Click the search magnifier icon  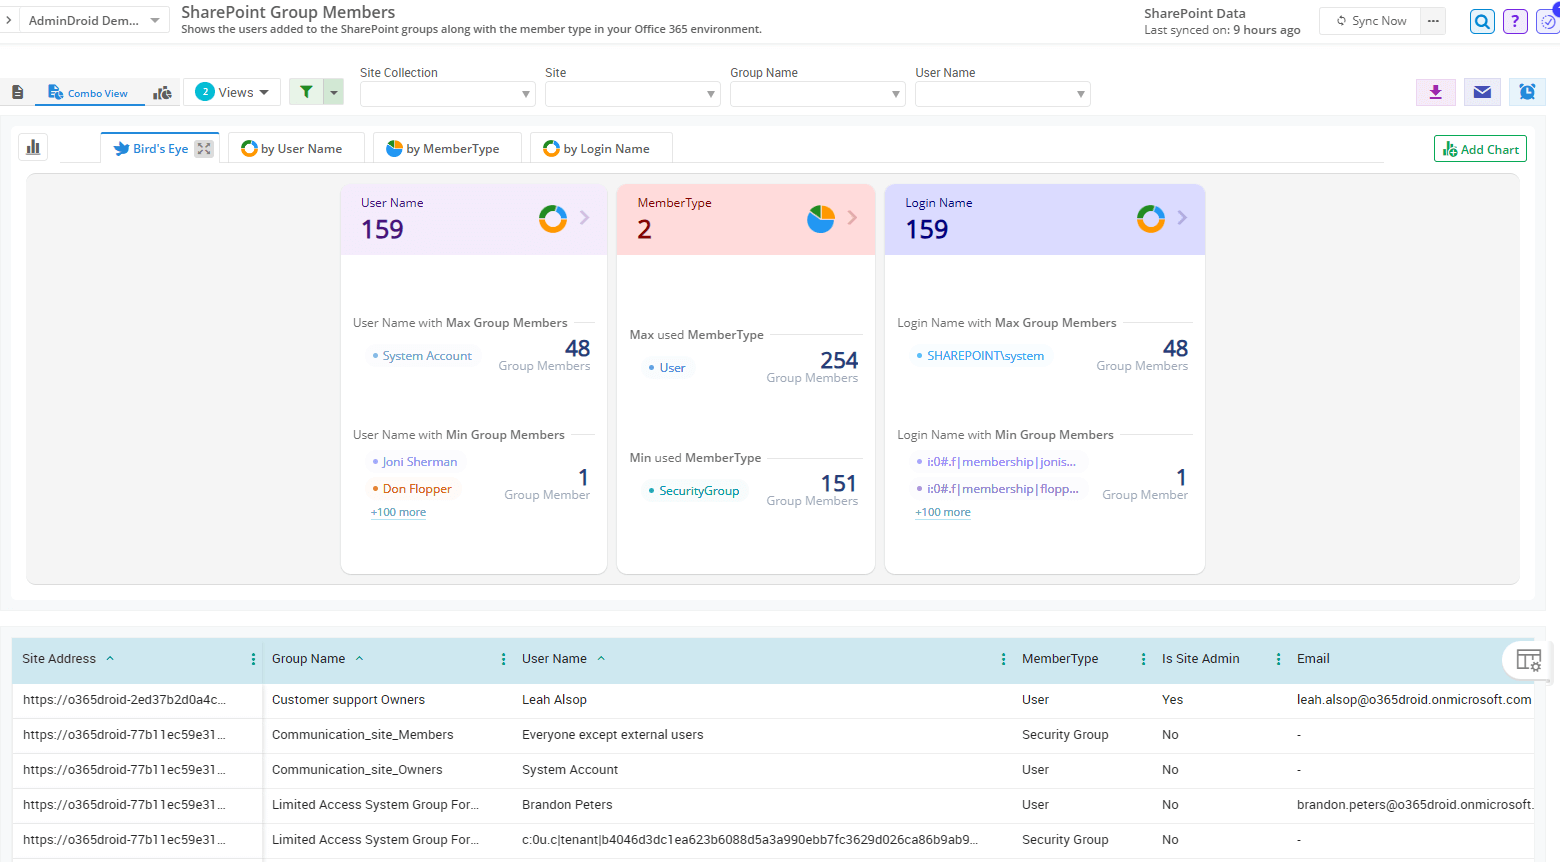(1482, 21)
